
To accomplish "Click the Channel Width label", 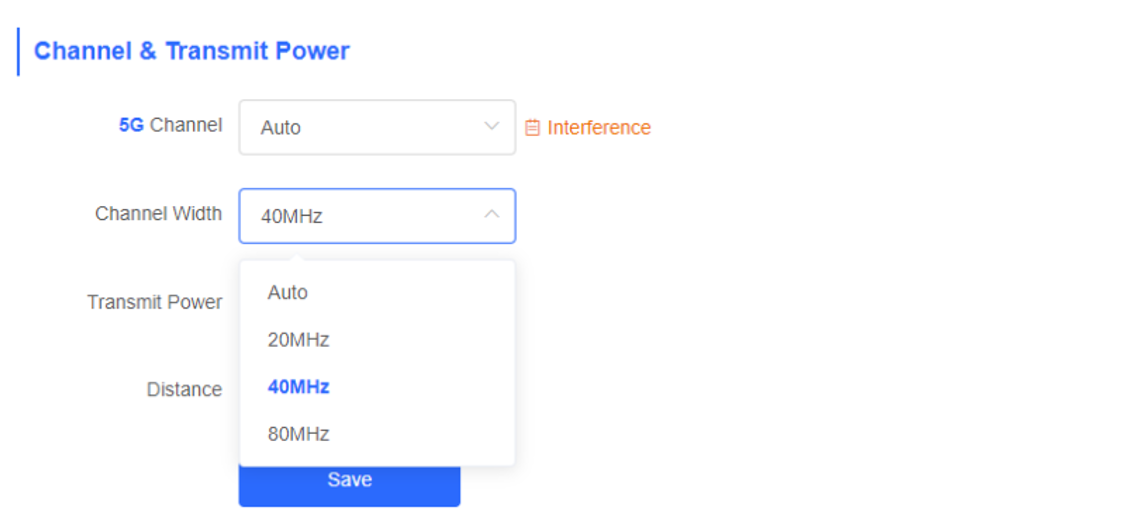I will [159, 213].
